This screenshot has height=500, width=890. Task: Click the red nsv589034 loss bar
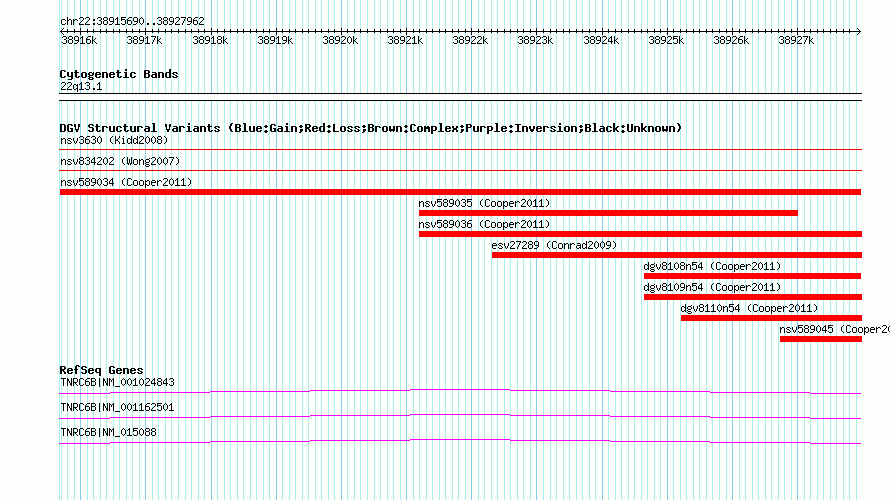[x=460, y=192]
